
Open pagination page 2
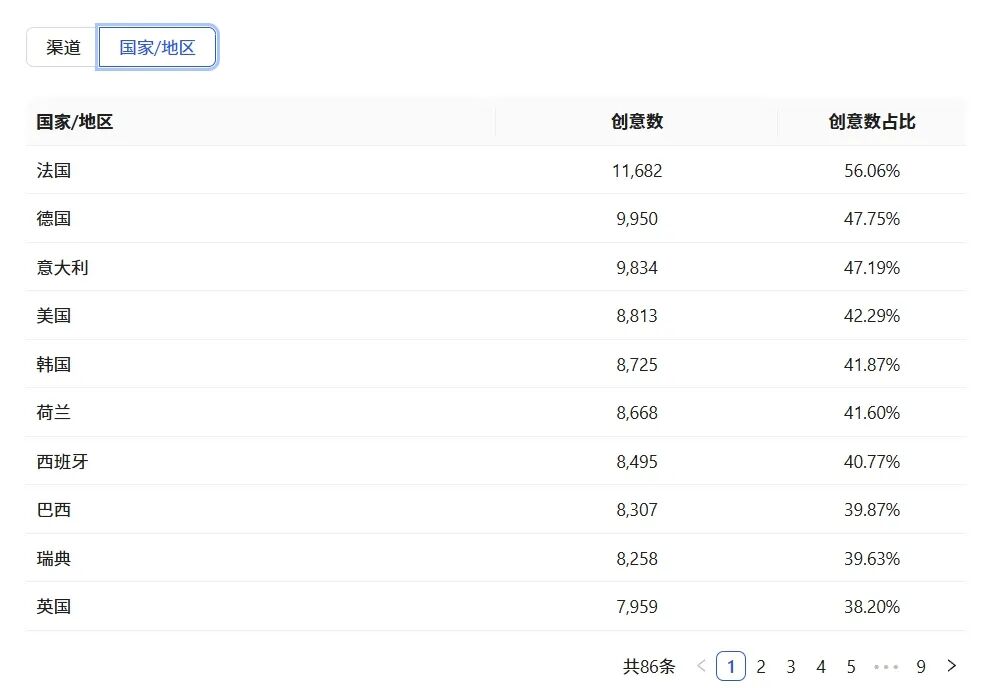761,667
